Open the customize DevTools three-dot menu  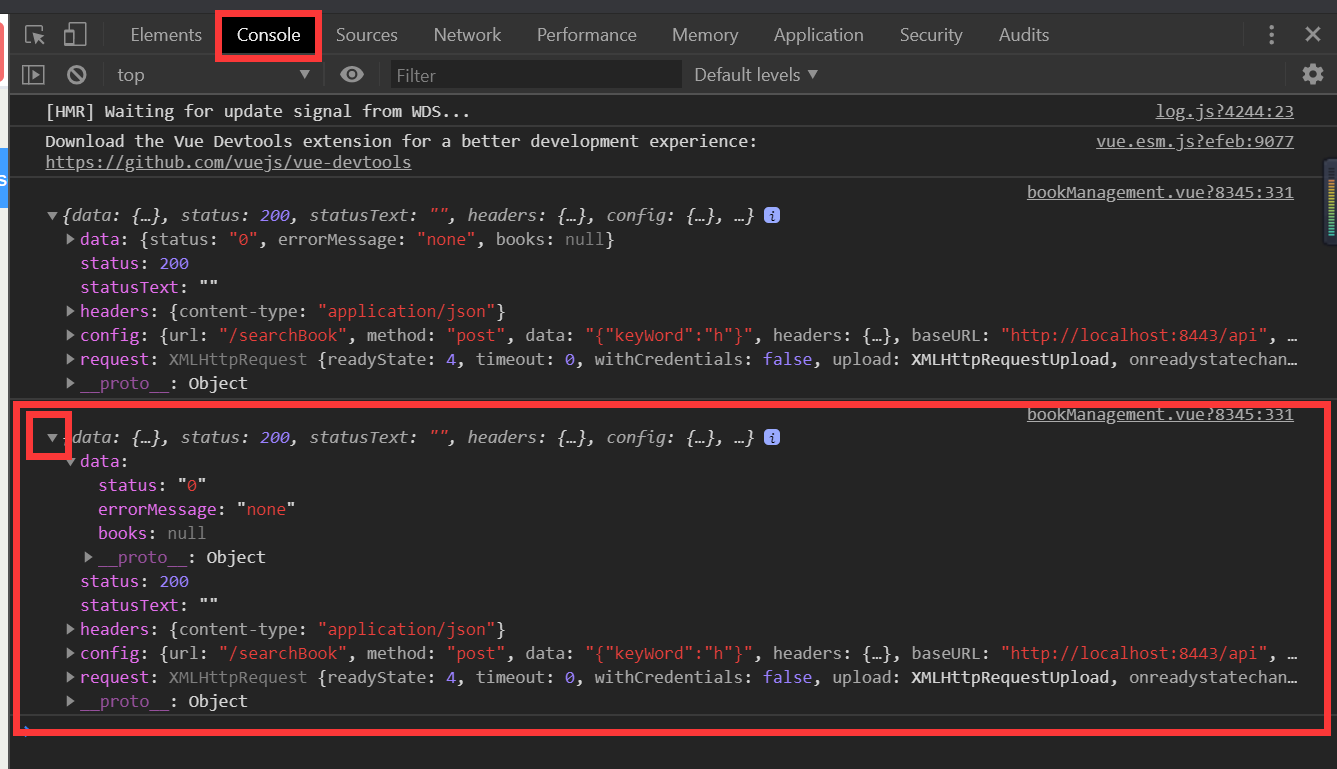click(1271, 34)
